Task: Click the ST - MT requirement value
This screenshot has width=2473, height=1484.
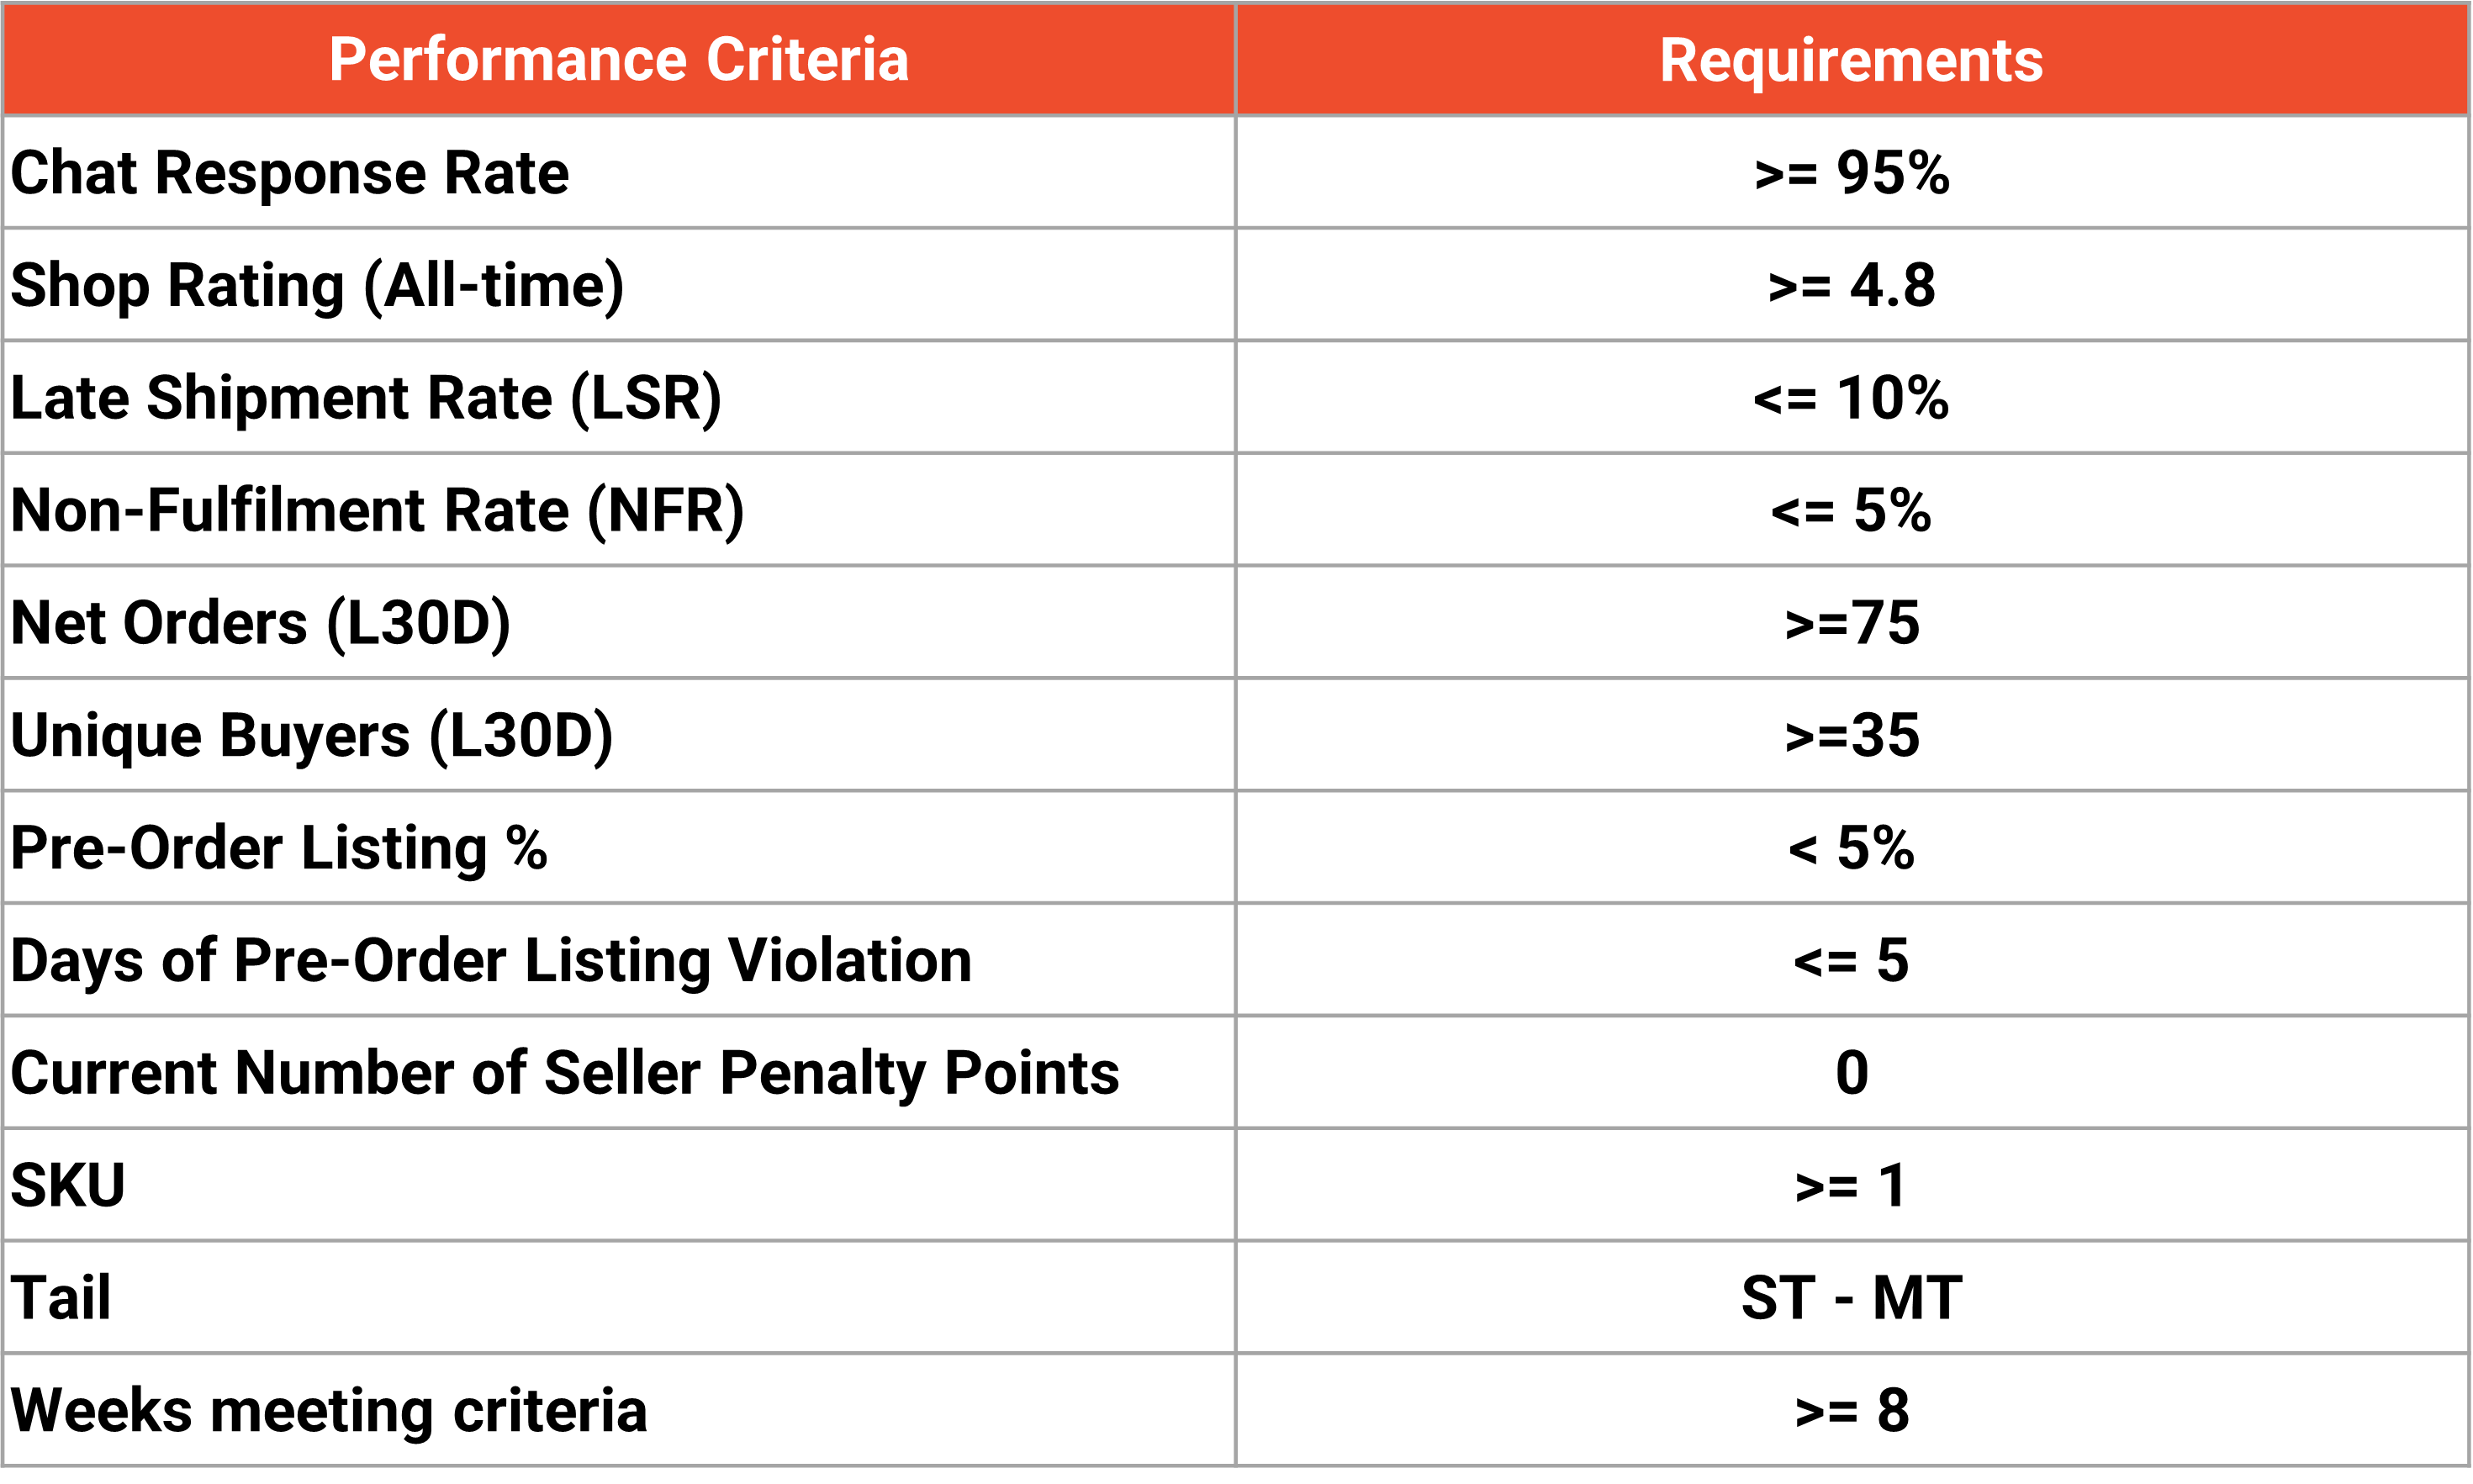Action: (x=1851, y=1298)
